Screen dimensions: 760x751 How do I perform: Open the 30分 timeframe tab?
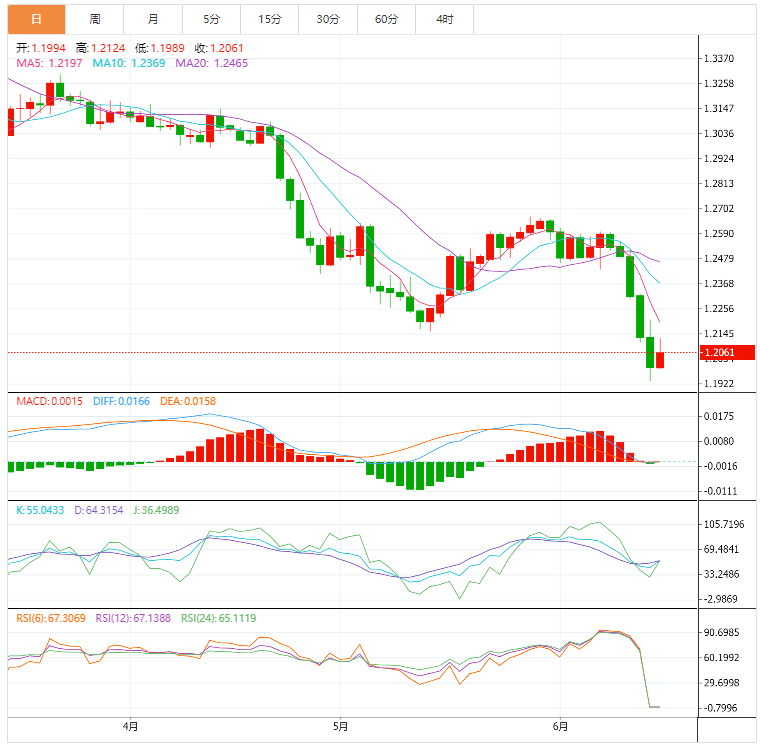click(x=328, y=19)
